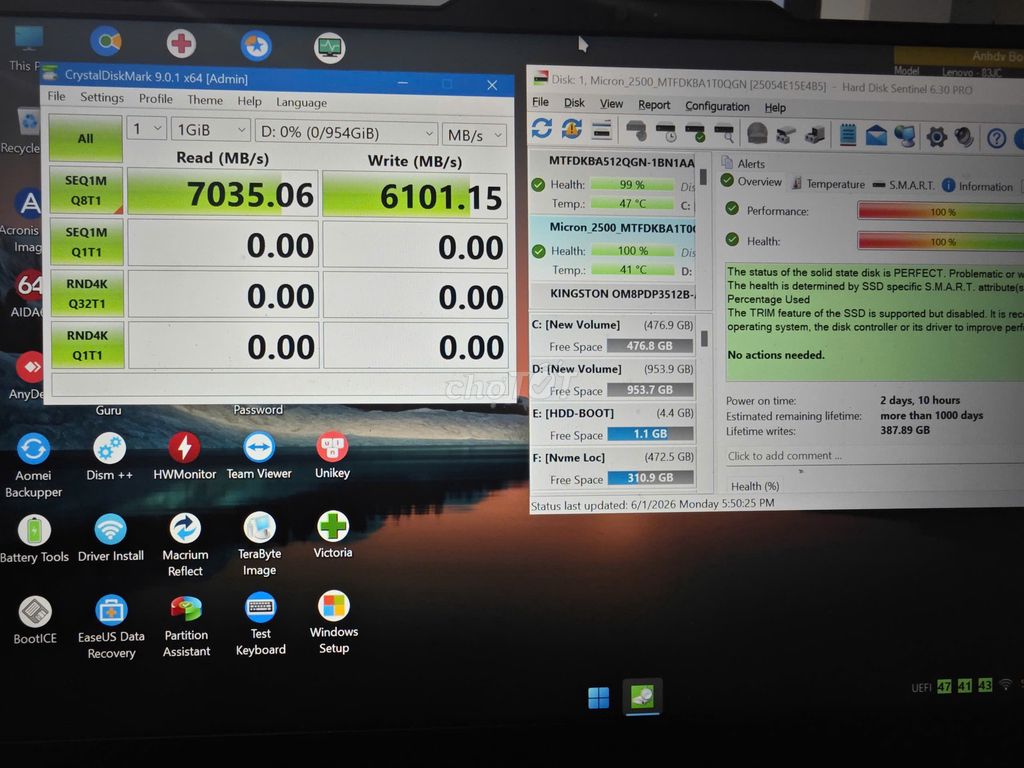Click E: [HDD-BOOT] free space bar 1.1 GB

(x=650, y=434)
